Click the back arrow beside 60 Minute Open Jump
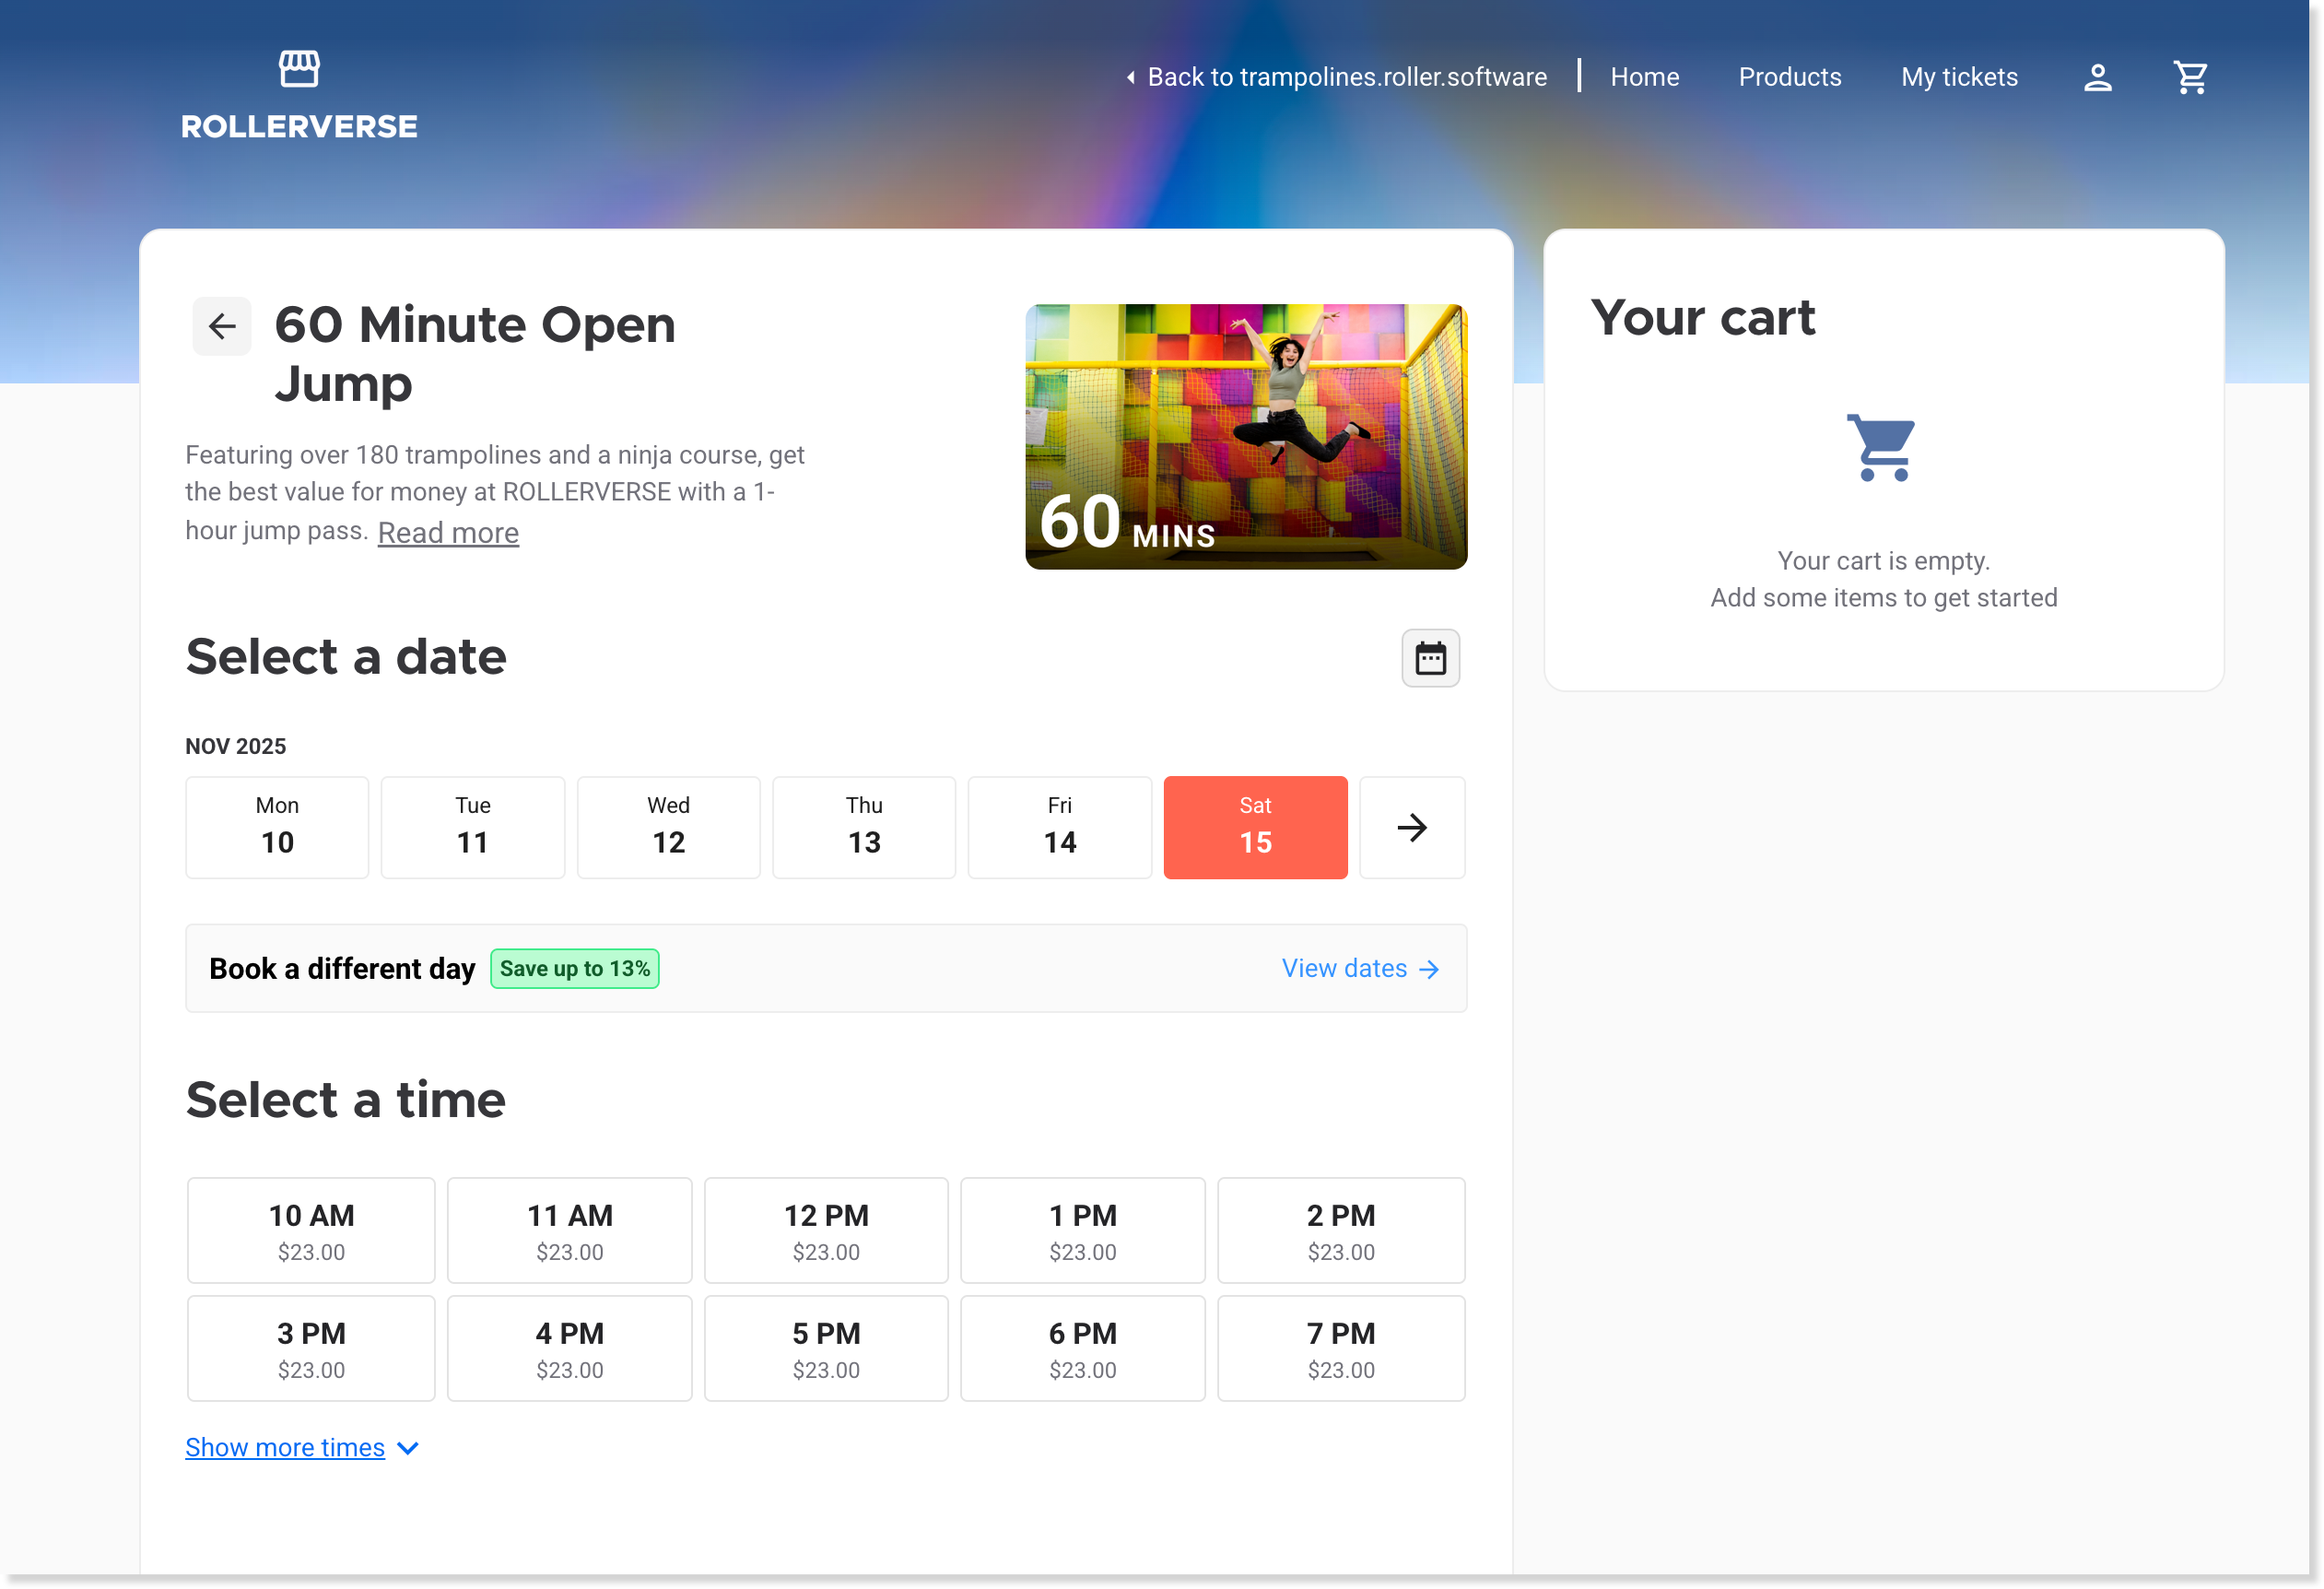The image size is (2324, 1589). pos(221,325)
